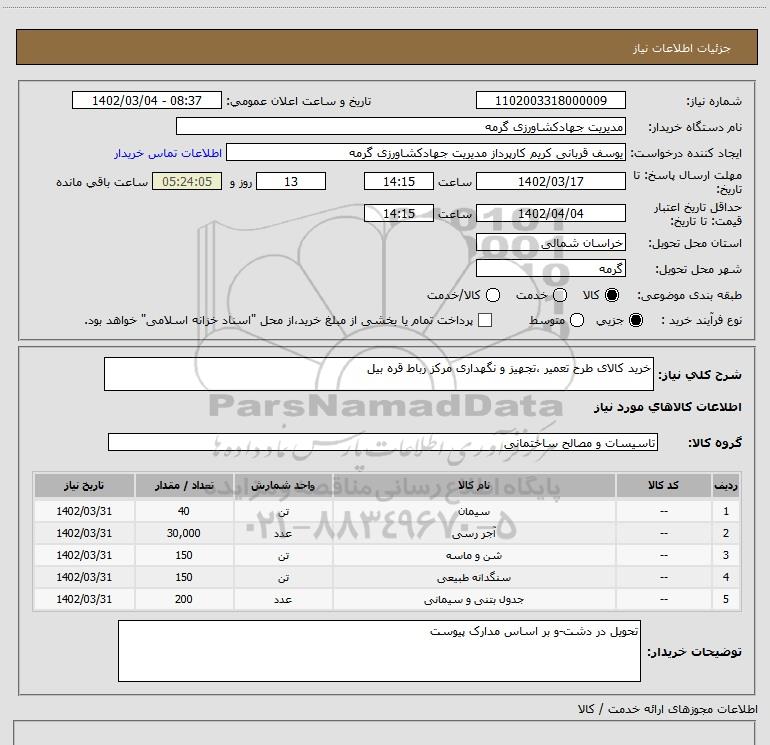Click the تعداد / مقدار column header
The width and height of the screenshot is (770, 745).
tap(184, 485)
